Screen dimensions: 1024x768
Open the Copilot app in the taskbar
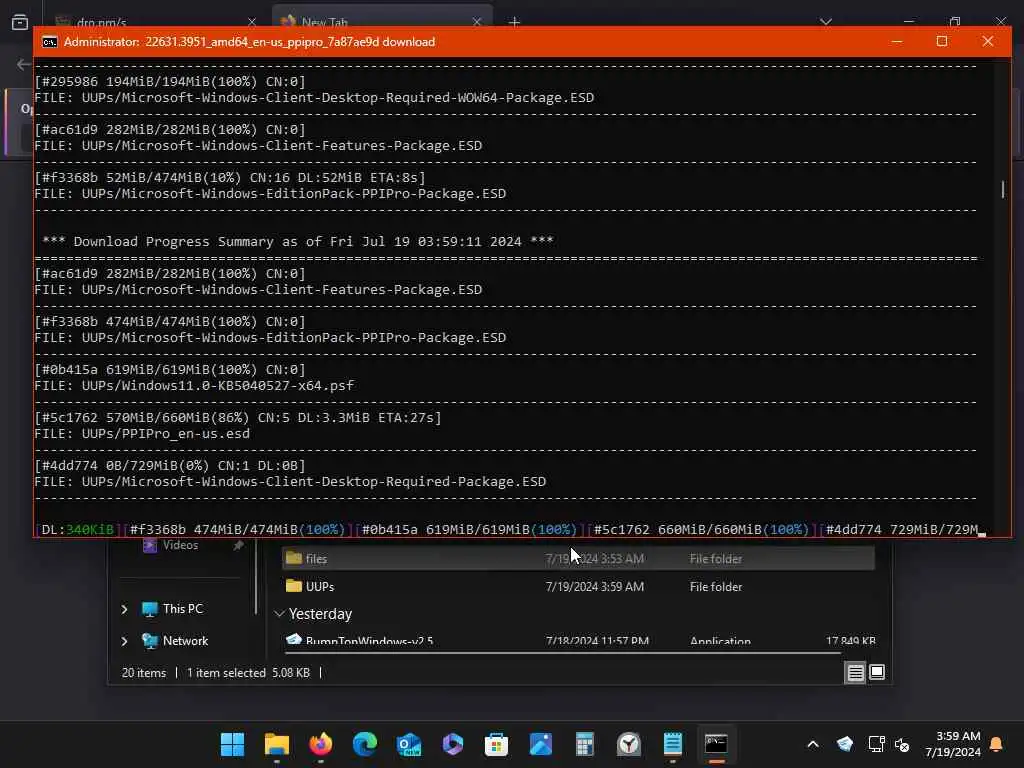click(453, 744)
